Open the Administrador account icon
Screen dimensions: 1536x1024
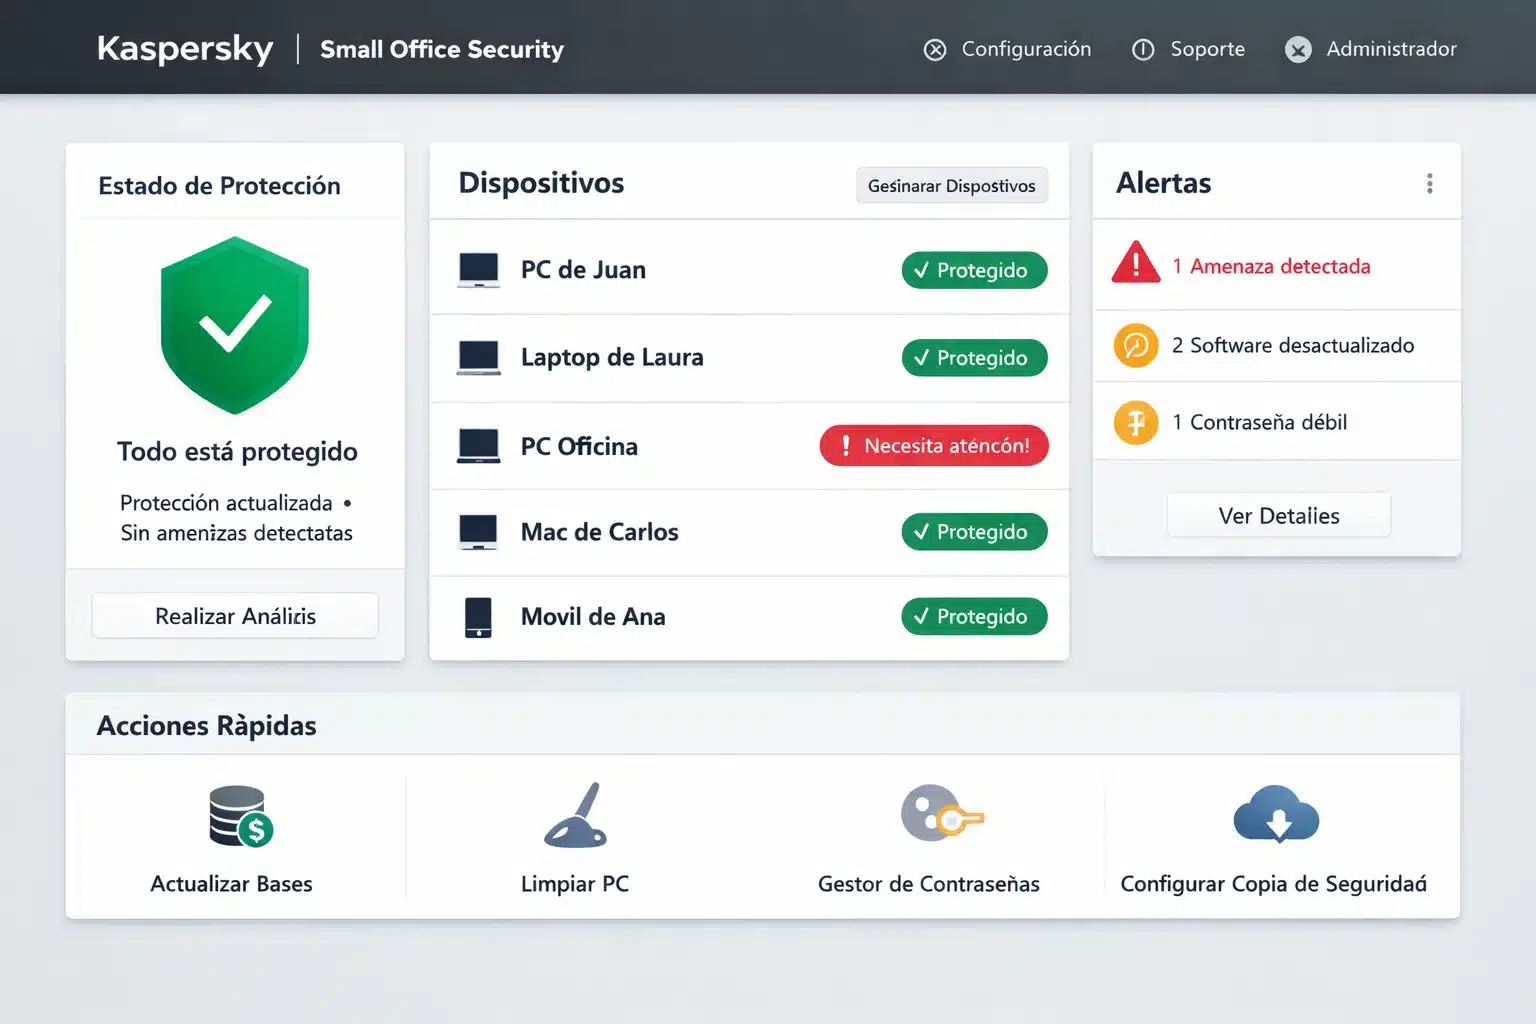click(x=1297, y=48)
